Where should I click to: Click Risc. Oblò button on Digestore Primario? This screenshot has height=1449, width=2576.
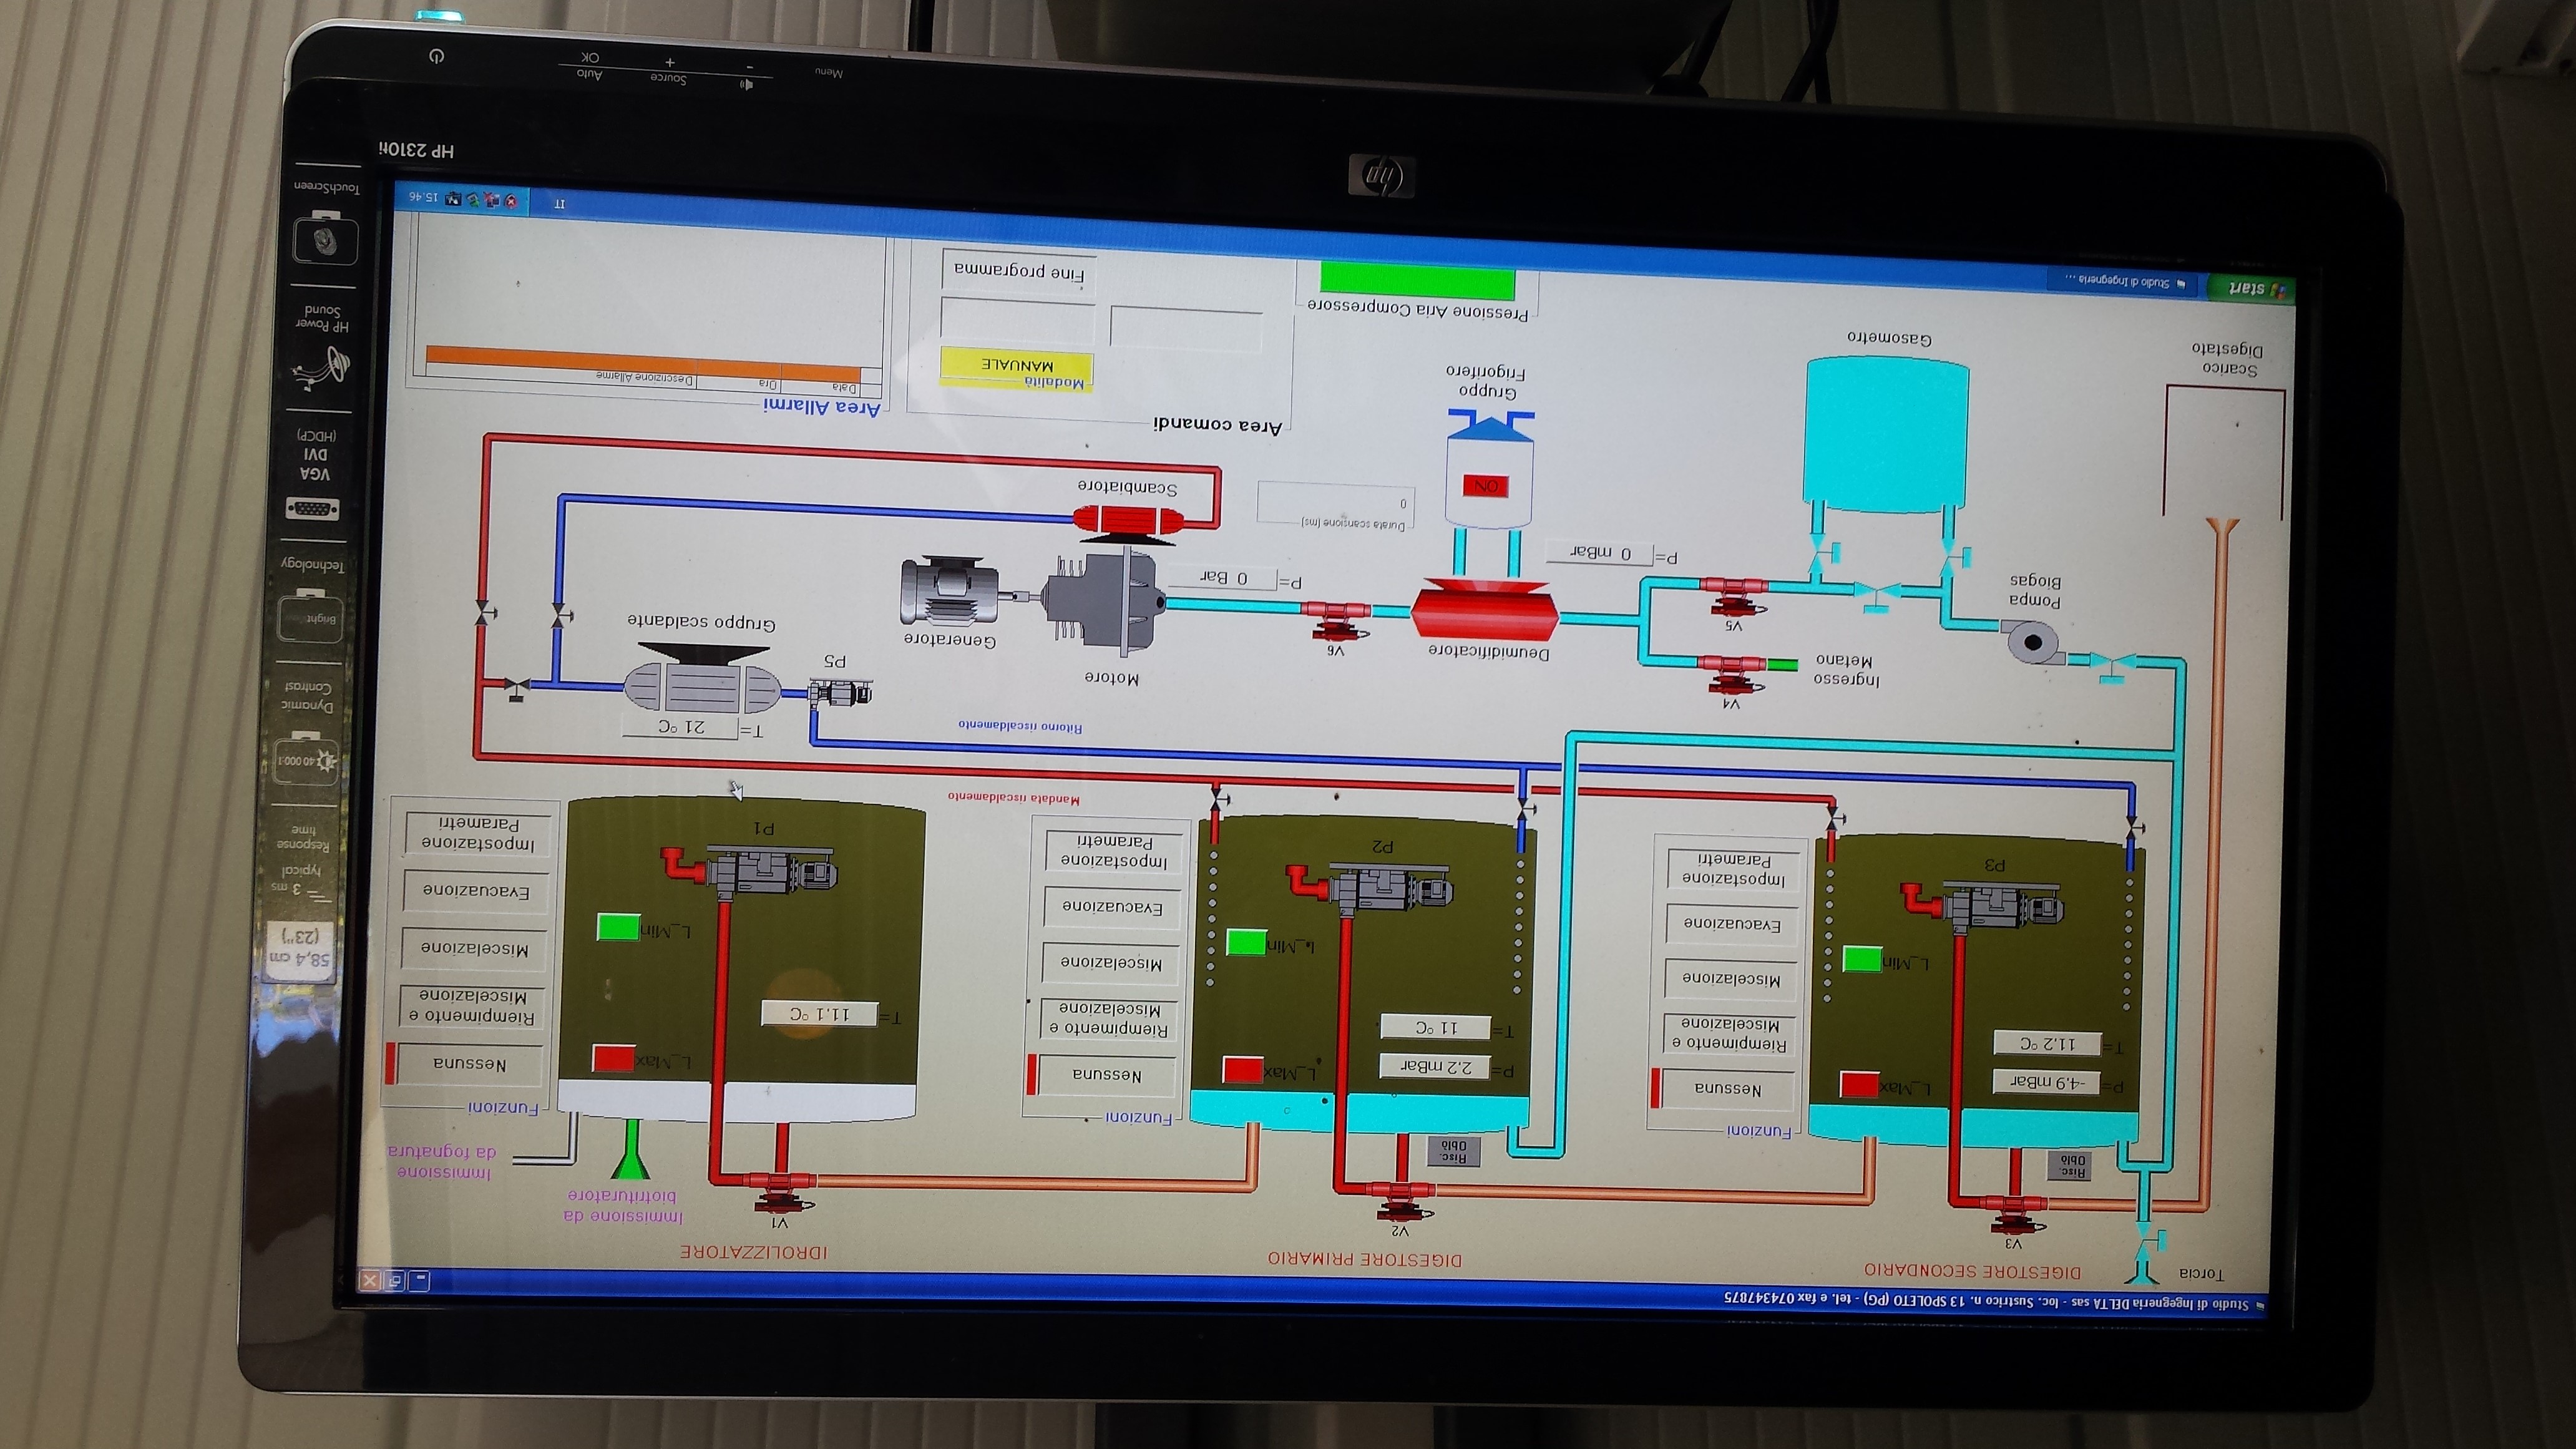click(1454, 1151)
